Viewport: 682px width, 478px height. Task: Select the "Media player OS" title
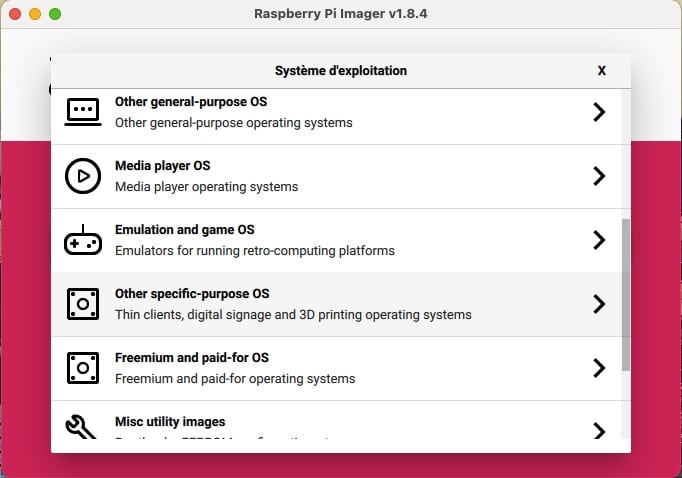(x=162, y=166)
